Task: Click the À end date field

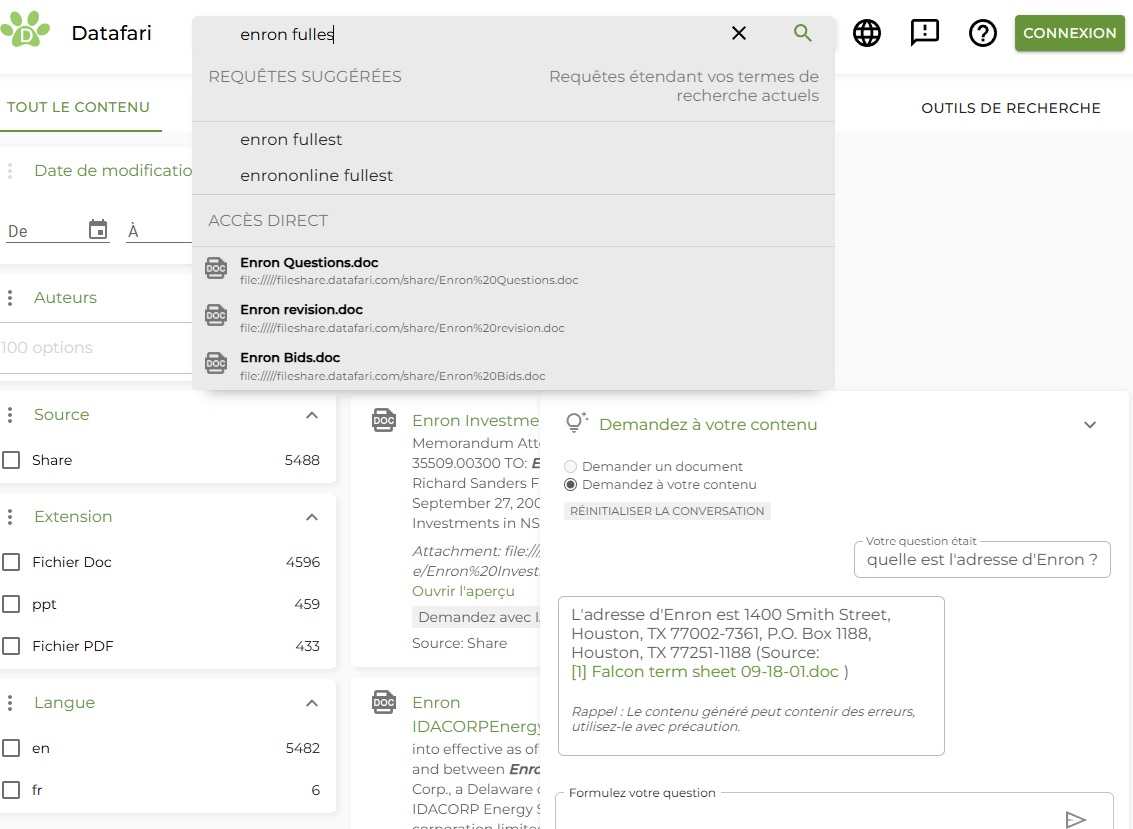Action: coord(159,231)
